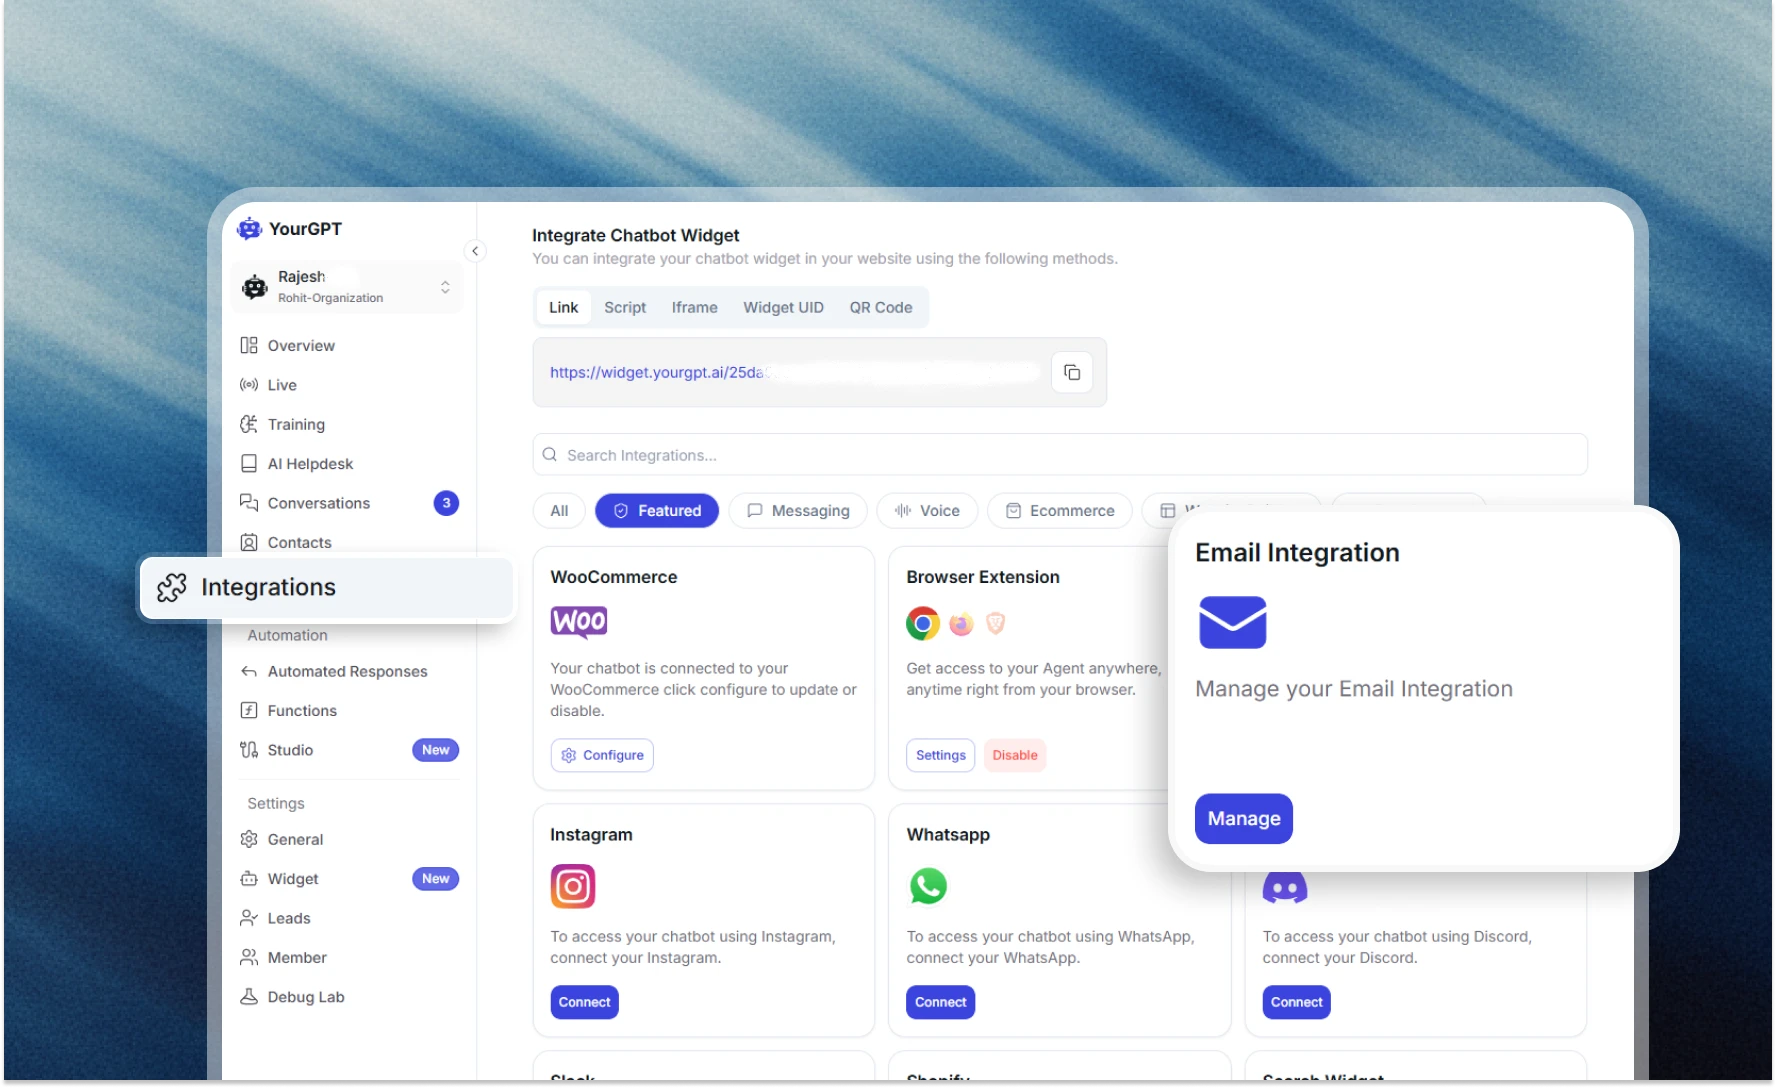Click Manage on the Email Integration panel
Viewport: 1776px width, 1088px height.
[x=1243, y=818]
